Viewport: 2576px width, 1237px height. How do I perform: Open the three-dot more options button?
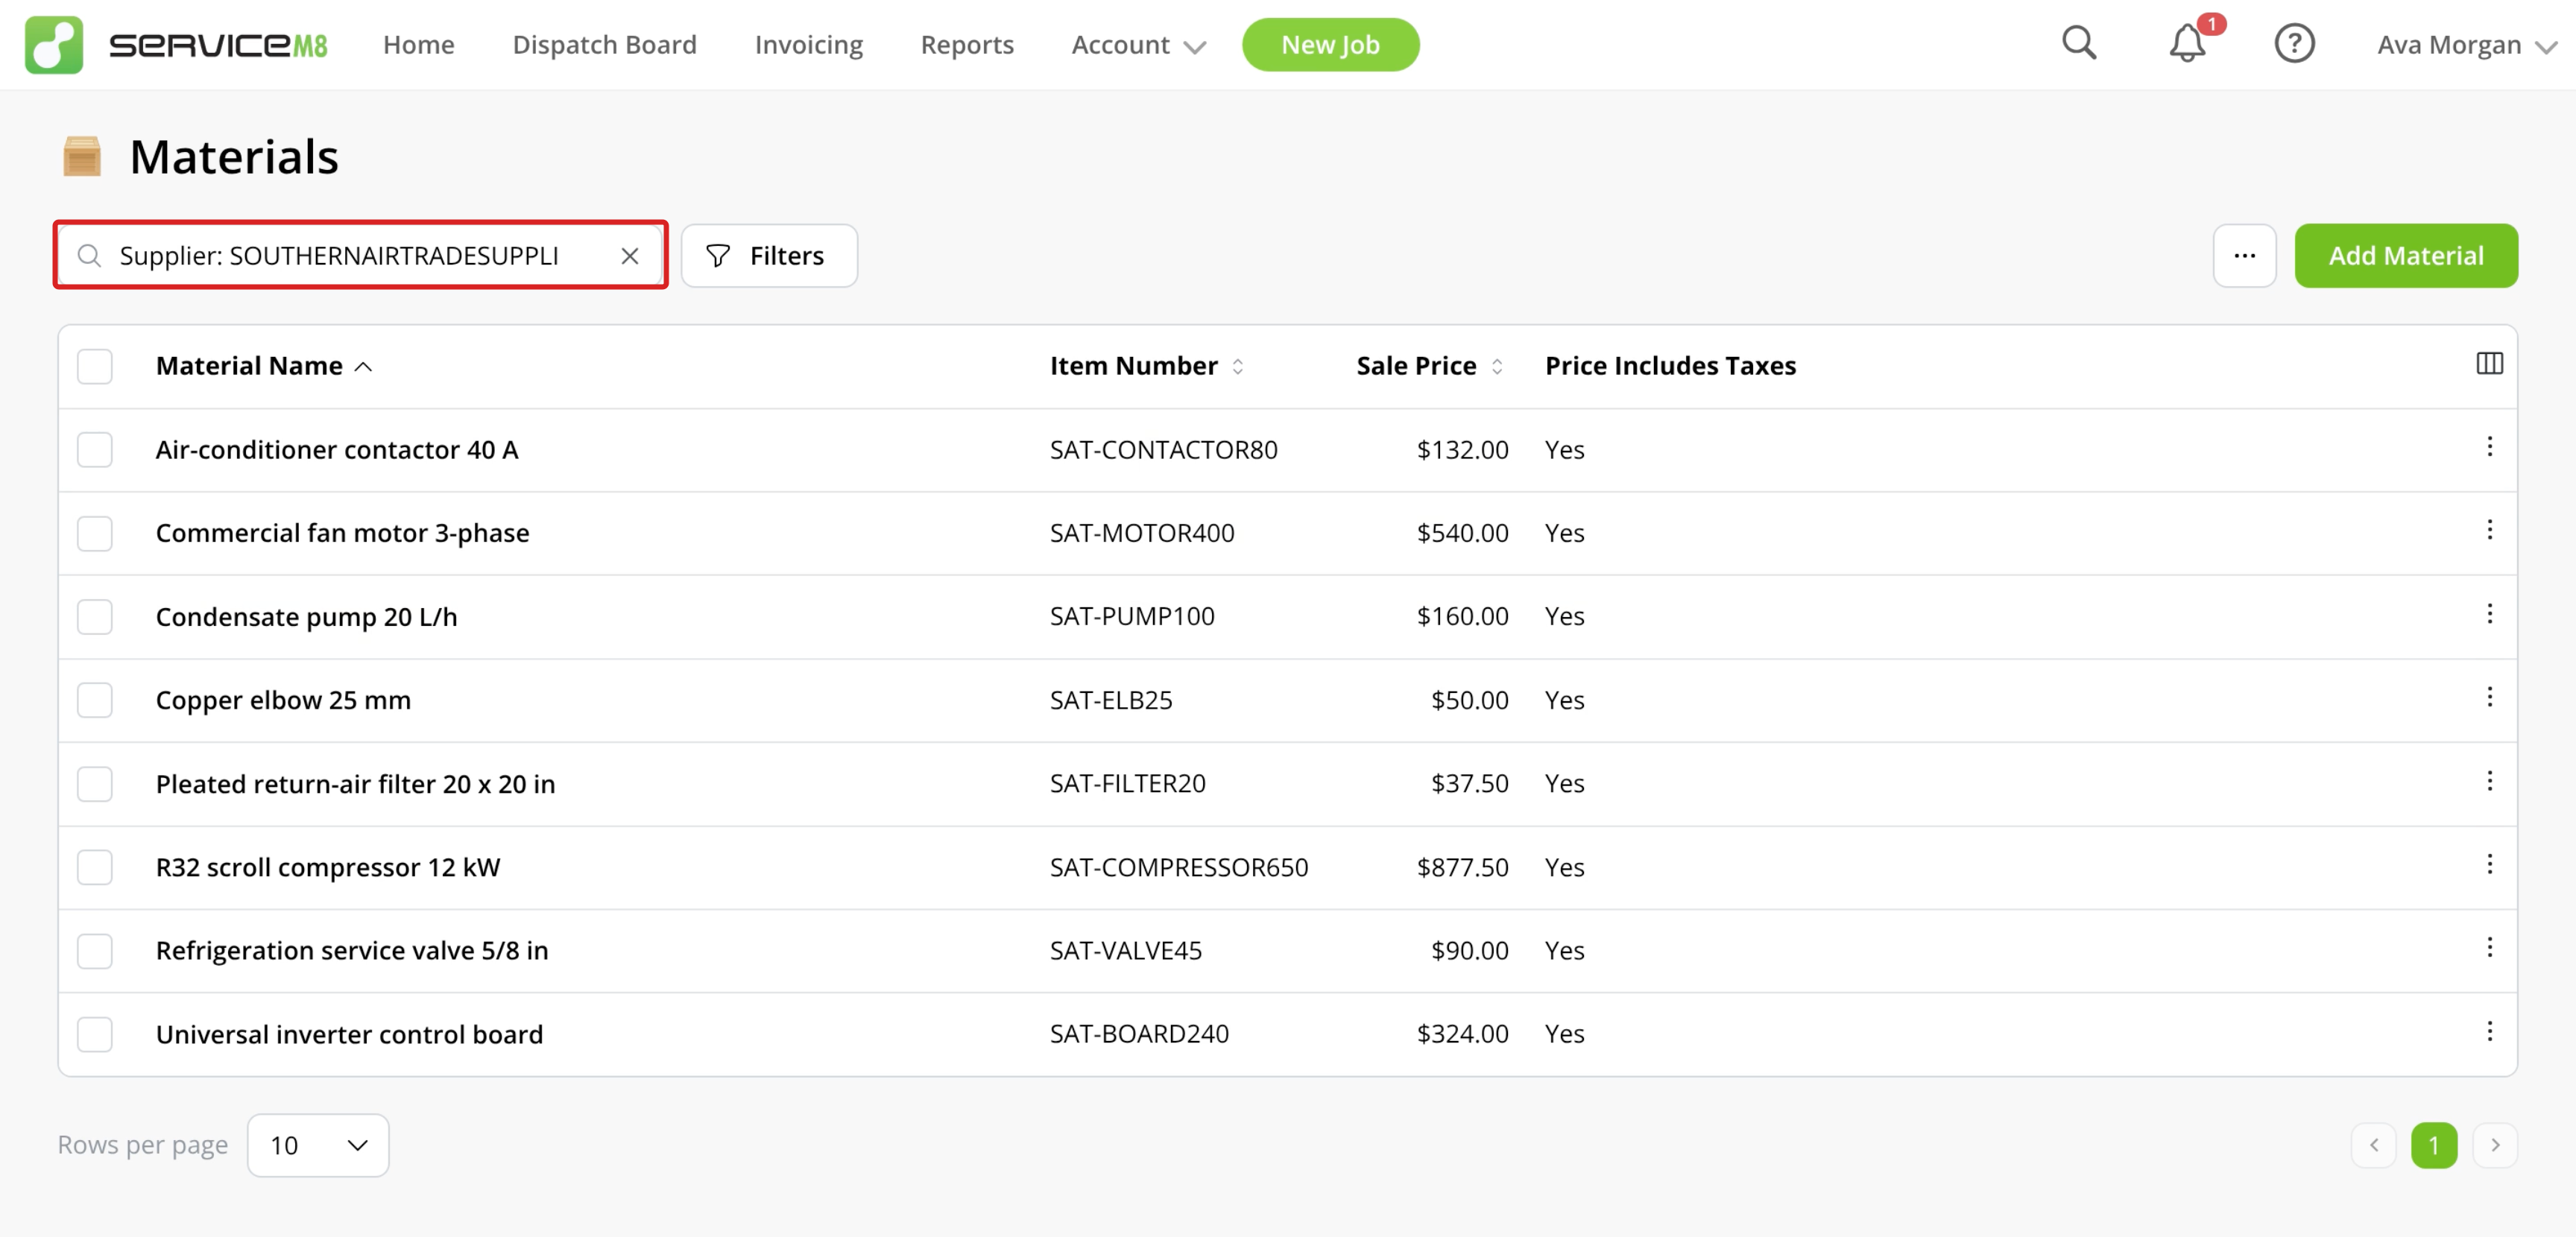[x=2244, y=256]
